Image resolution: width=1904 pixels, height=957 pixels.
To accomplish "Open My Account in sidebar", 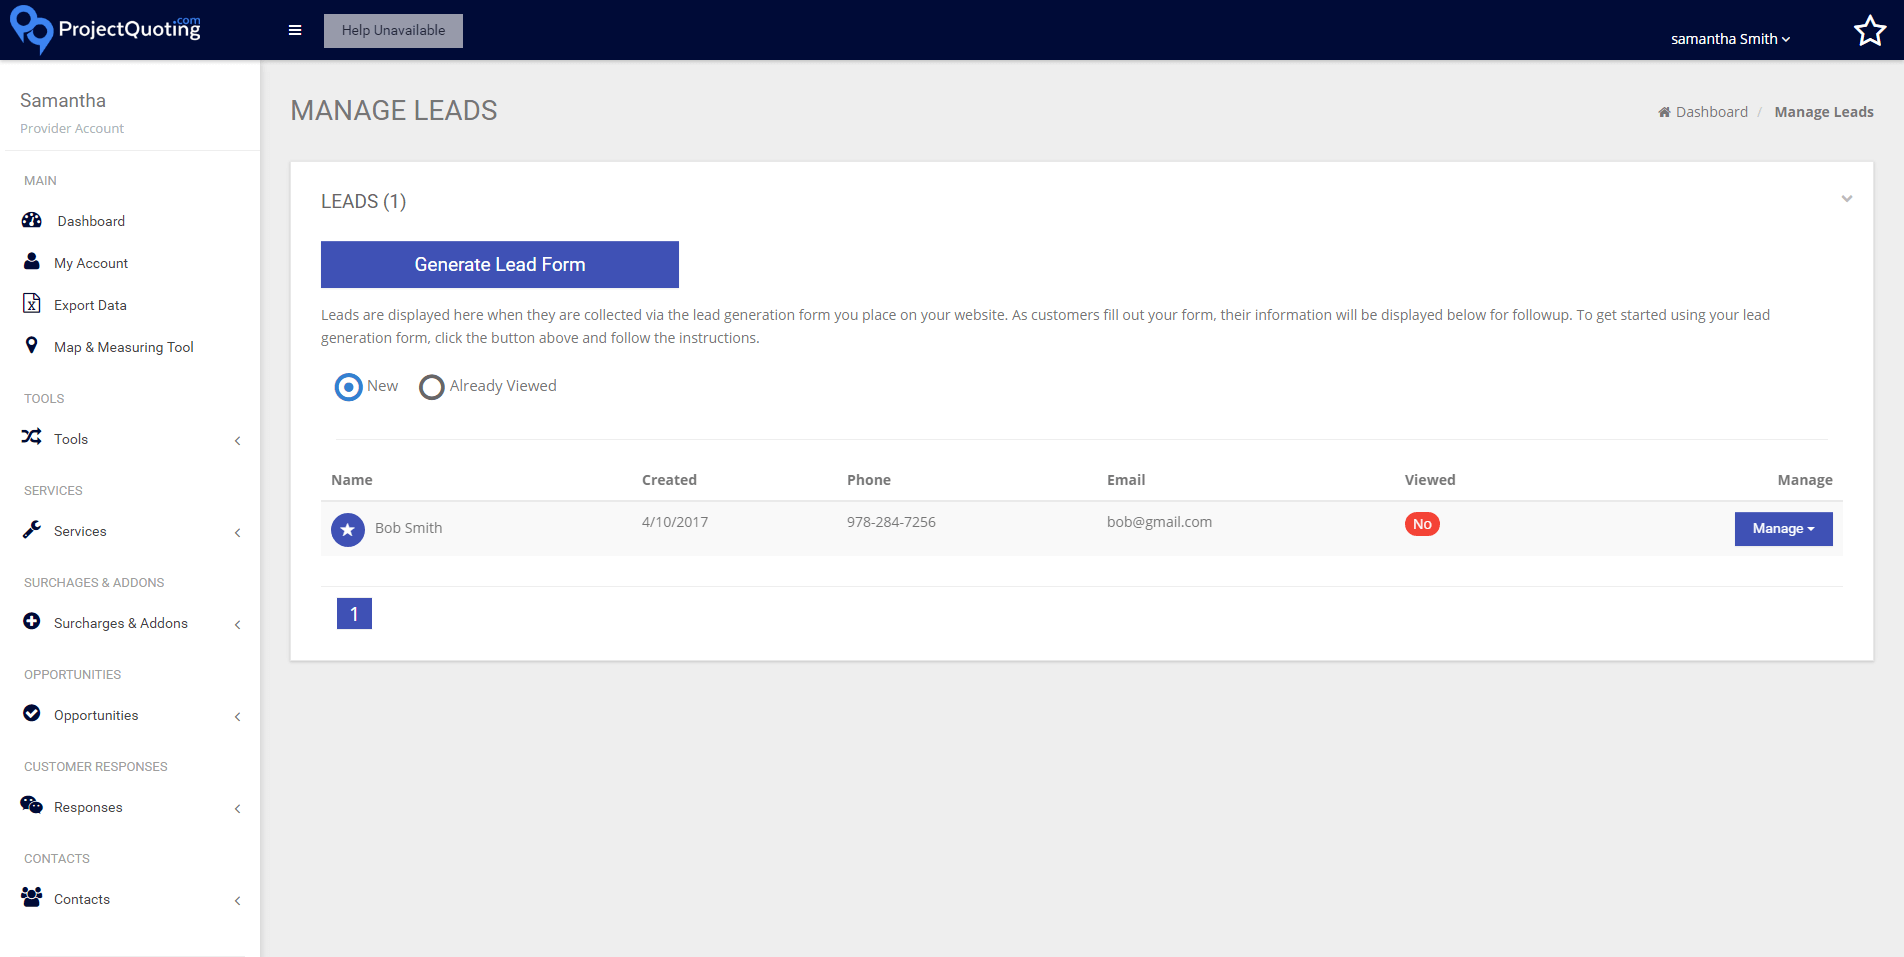I will click(x=91, y=263).
